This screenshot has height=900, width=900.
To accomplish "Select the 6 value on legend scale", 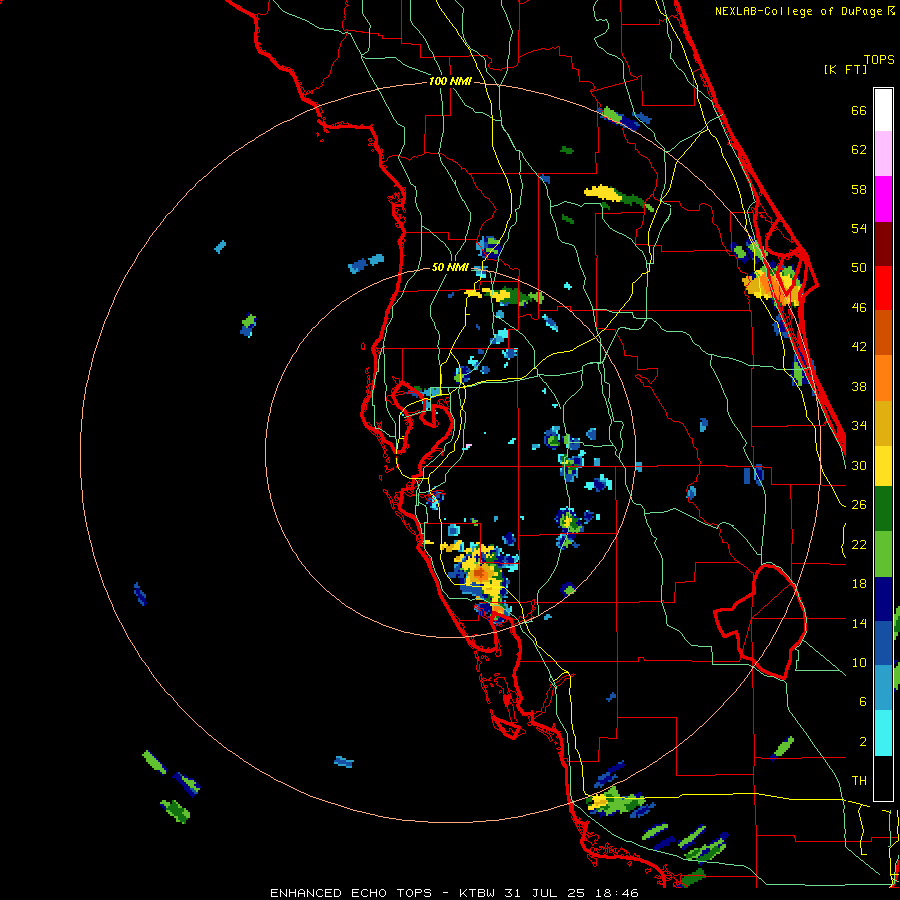I will [862, 702].
